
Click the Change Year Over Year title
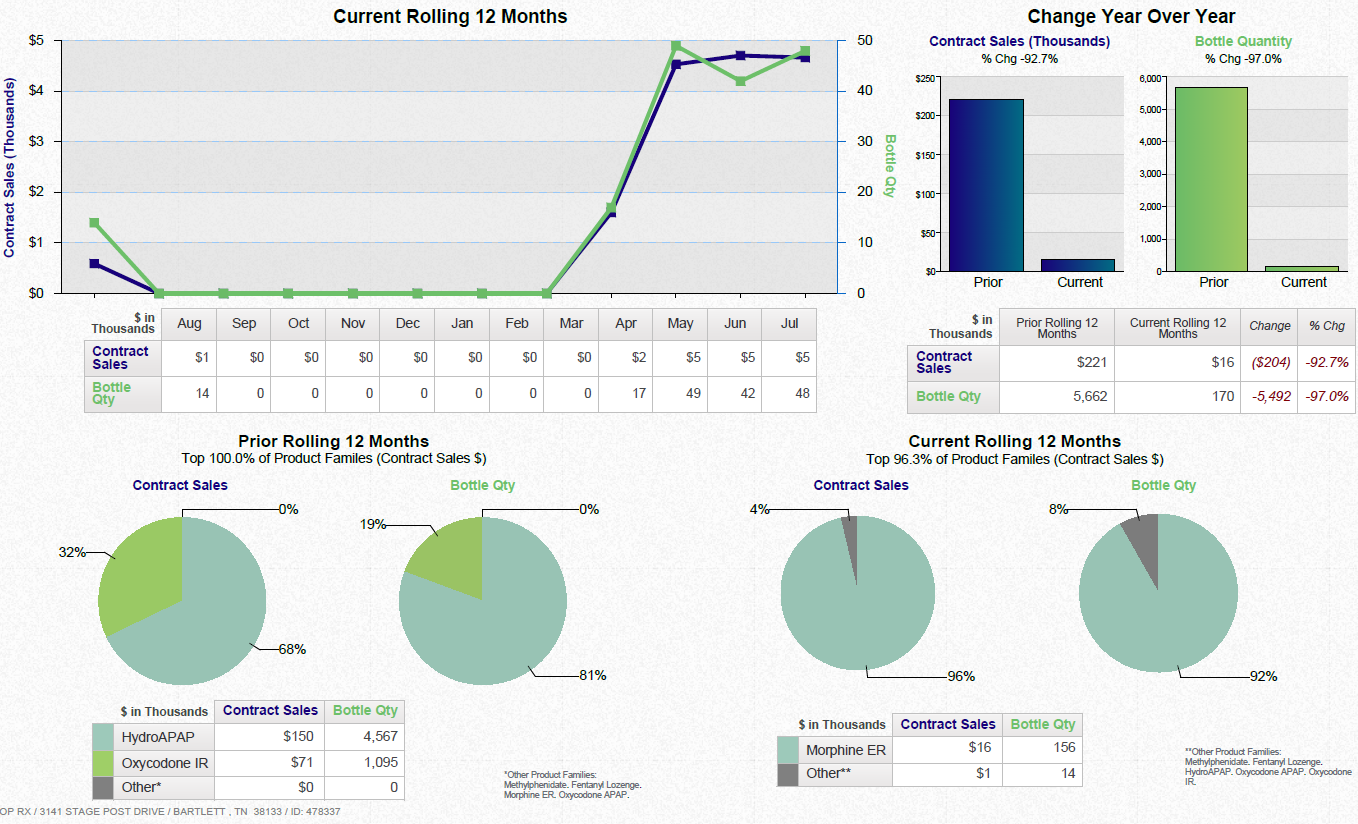point(1130,17)
